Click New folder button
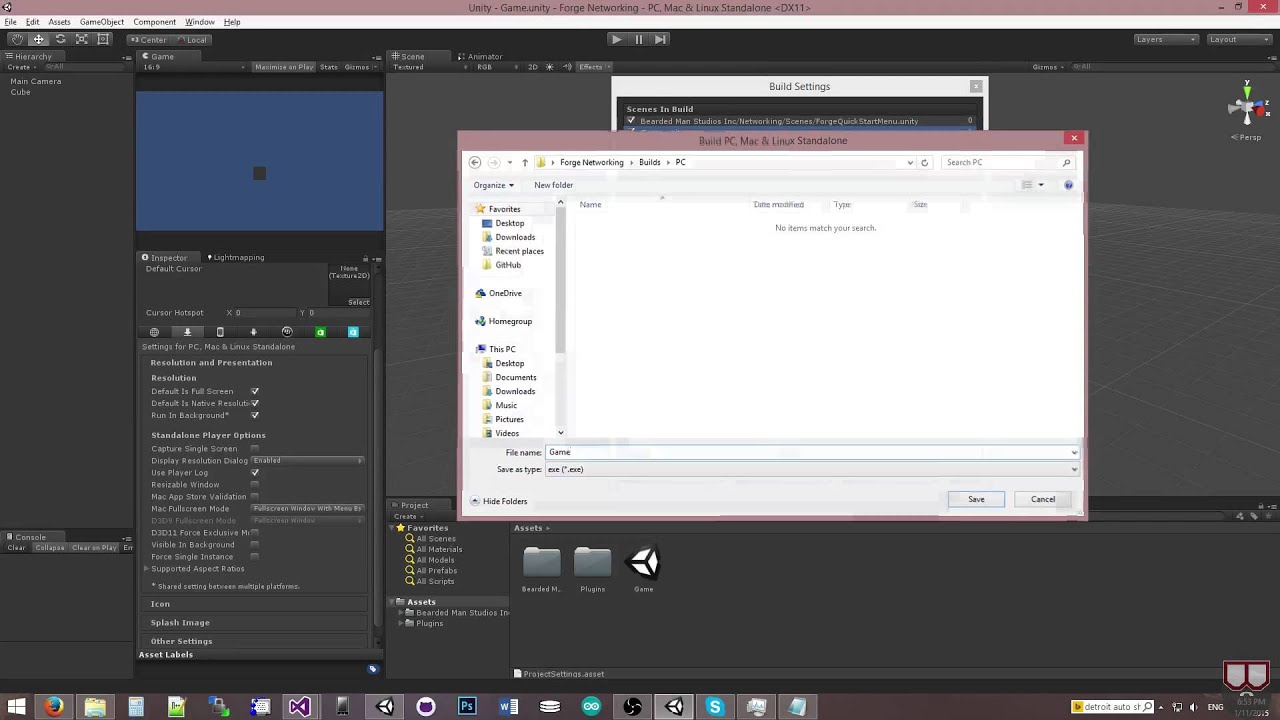The width and height of the screenshot is (1280, 720). (x=553, y=185)
